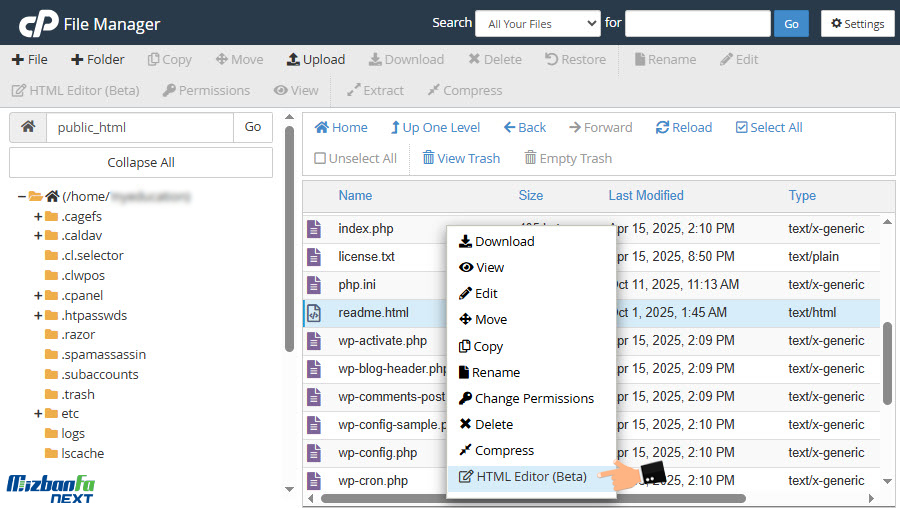Choose HTML Editor (Beta) from context menu
The height and width of the screenshot is (508, 900).
point(530,476)
